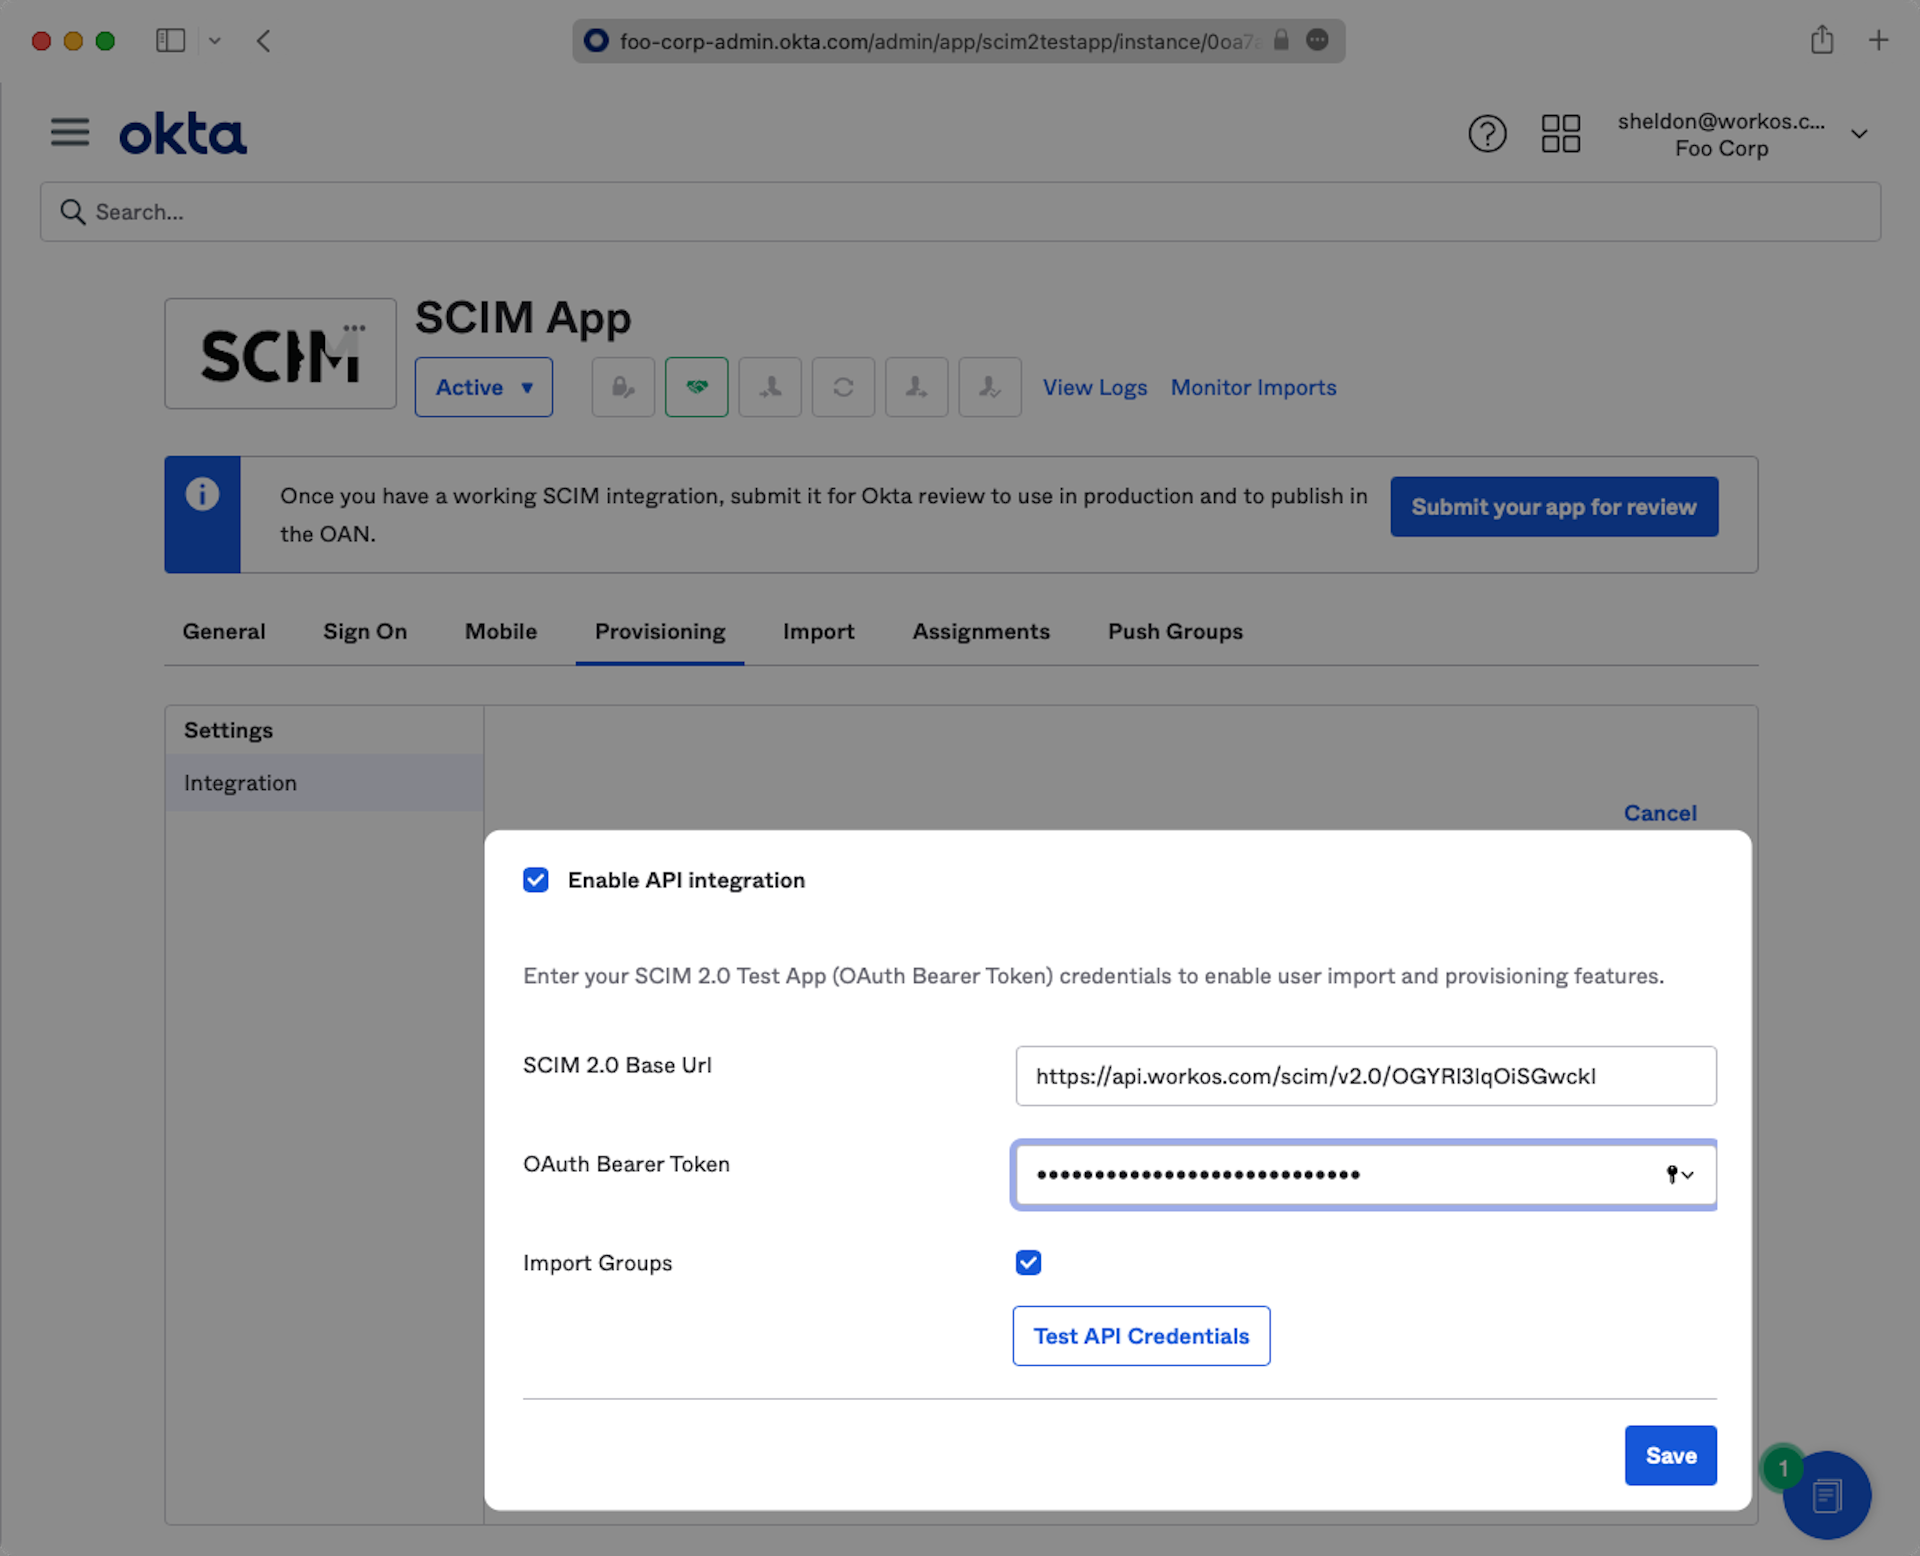Click the user checkmark icon
1920x1556 pixels.
[989, 387]
